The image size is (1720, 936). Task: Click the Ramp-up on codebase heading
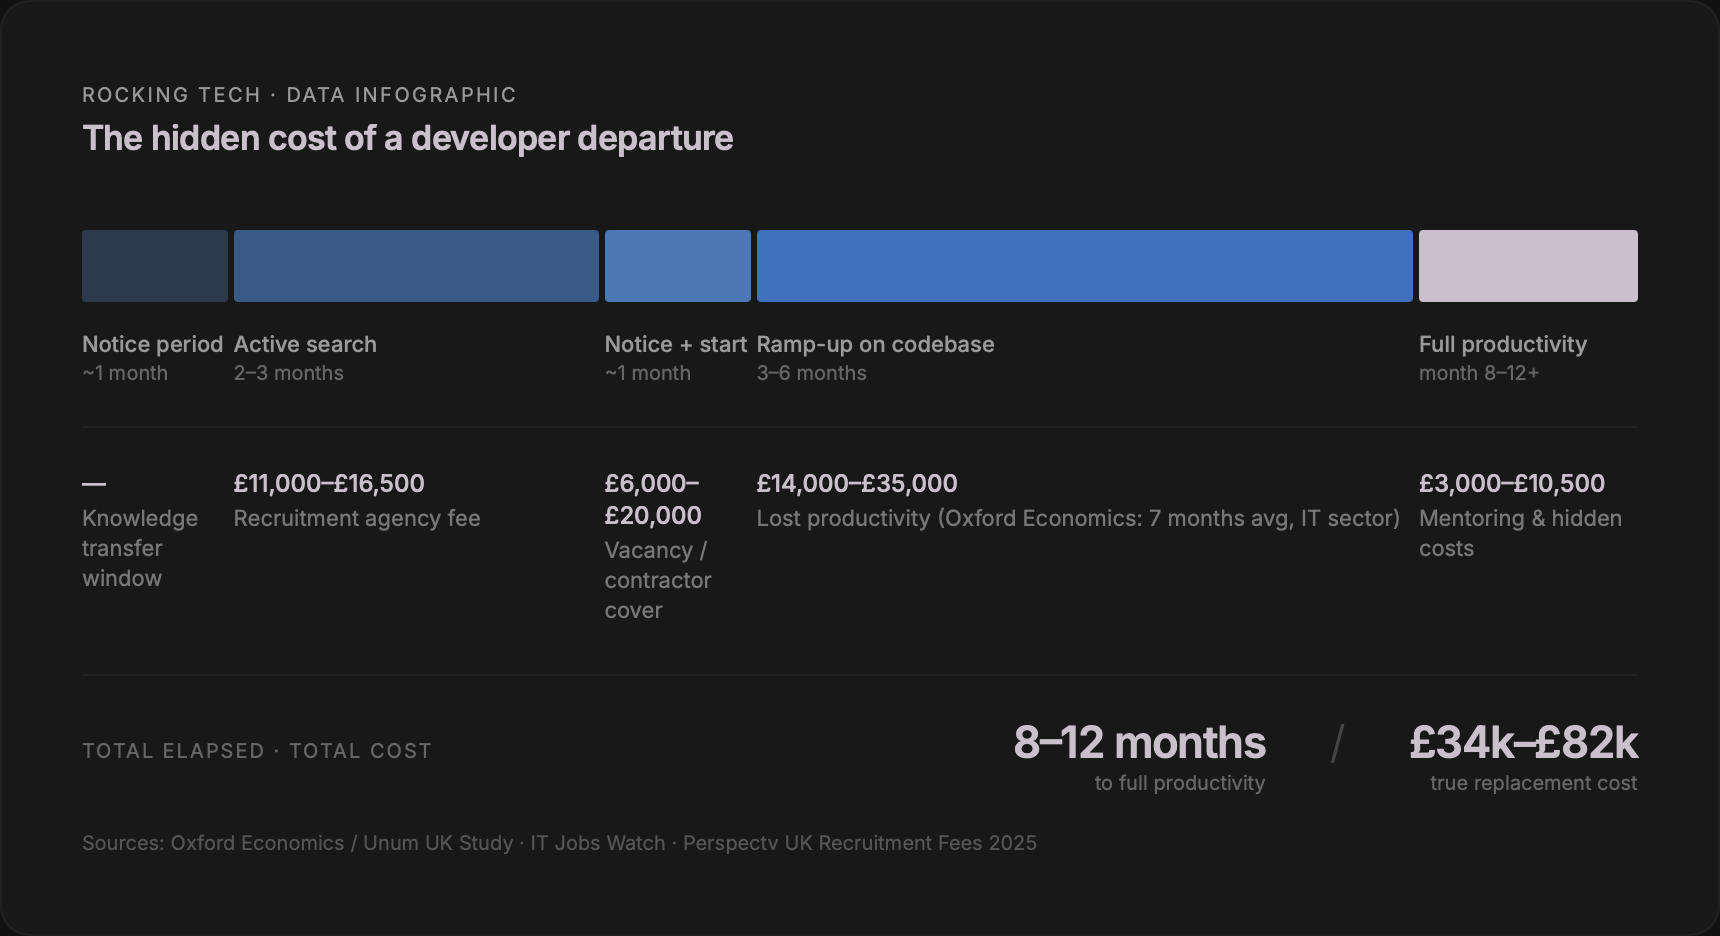(x=875, y=344)
